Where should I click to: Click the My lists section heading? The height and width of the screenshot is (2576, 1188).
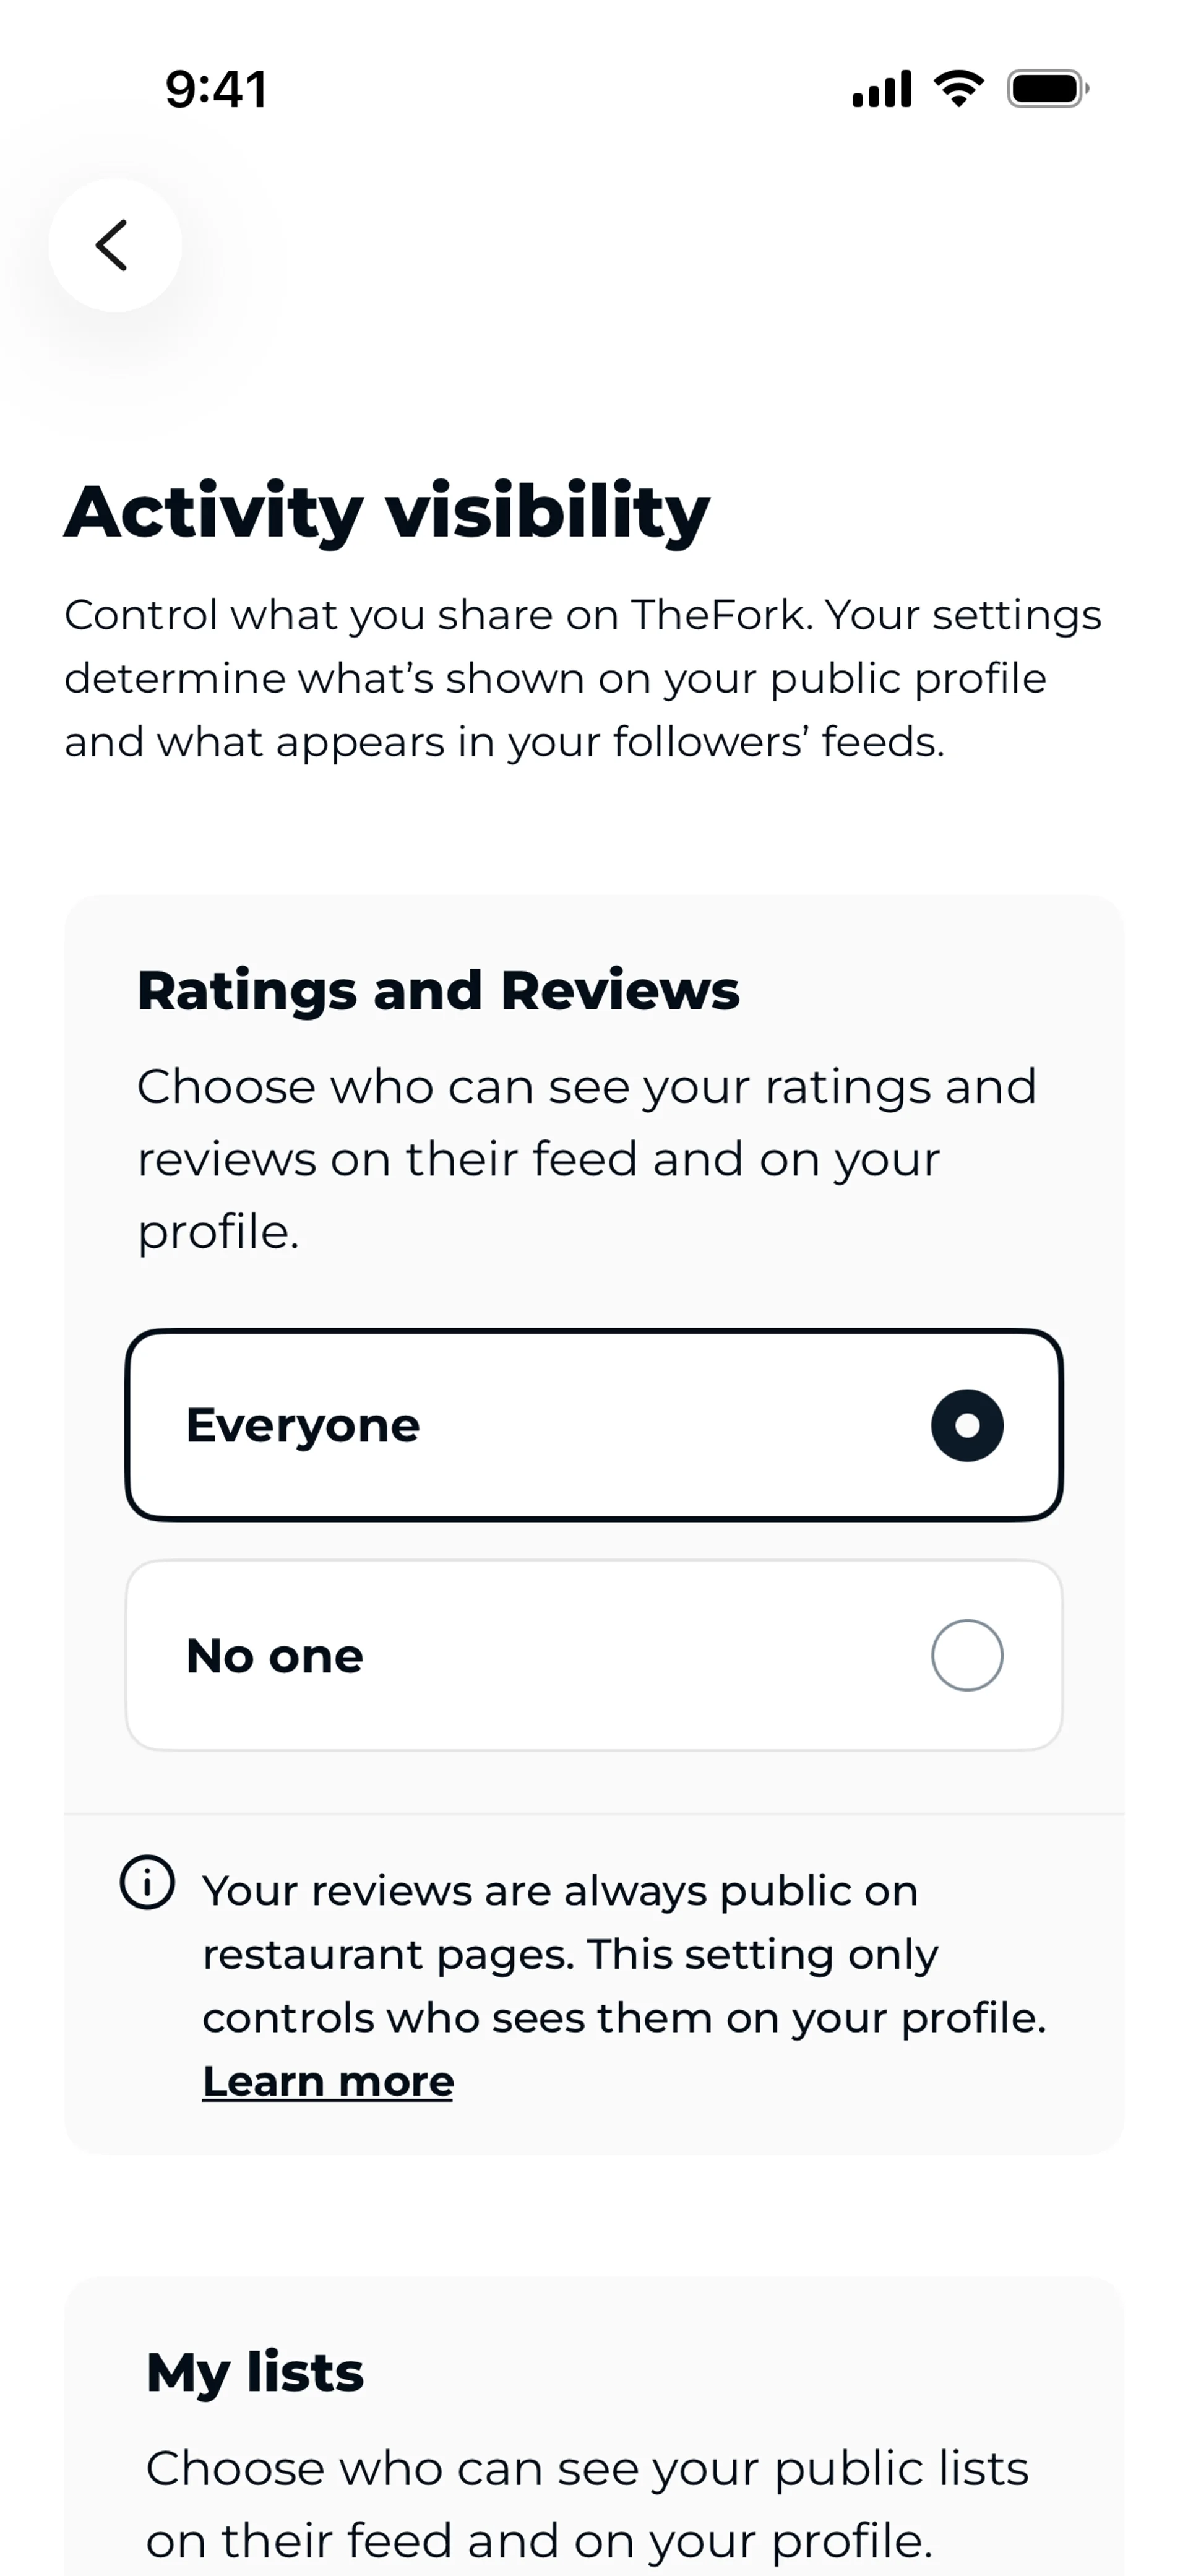255,2371
